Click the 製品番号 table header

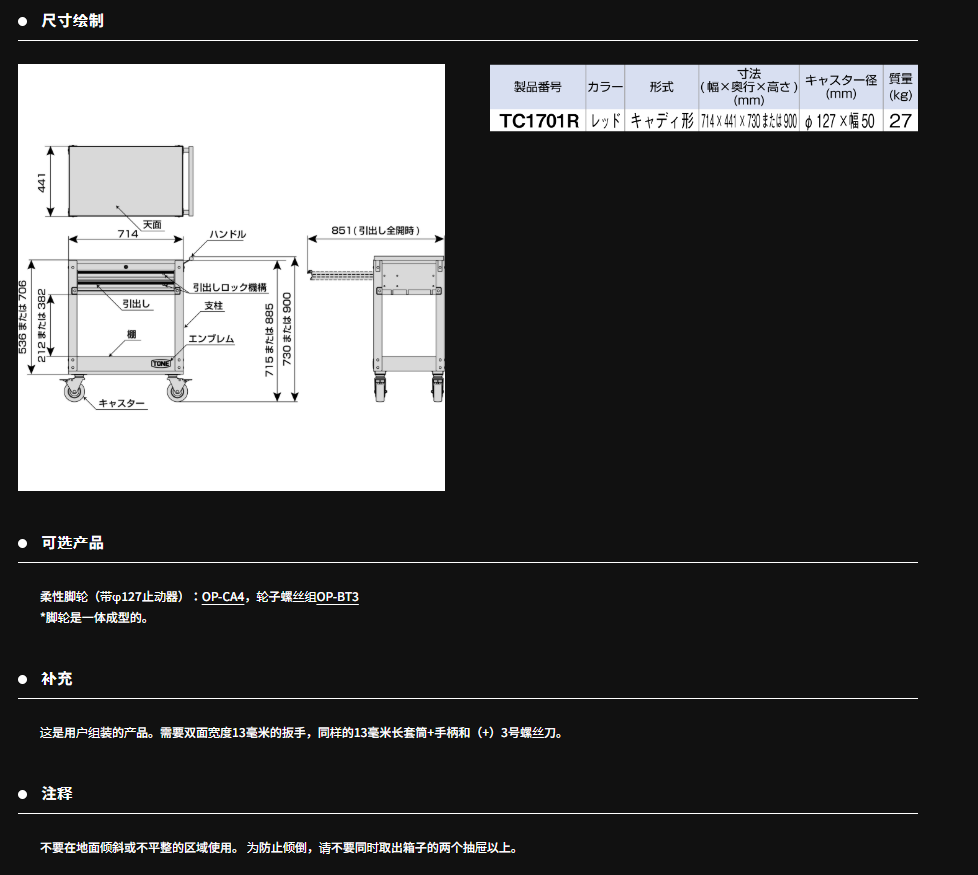[538, 88]
